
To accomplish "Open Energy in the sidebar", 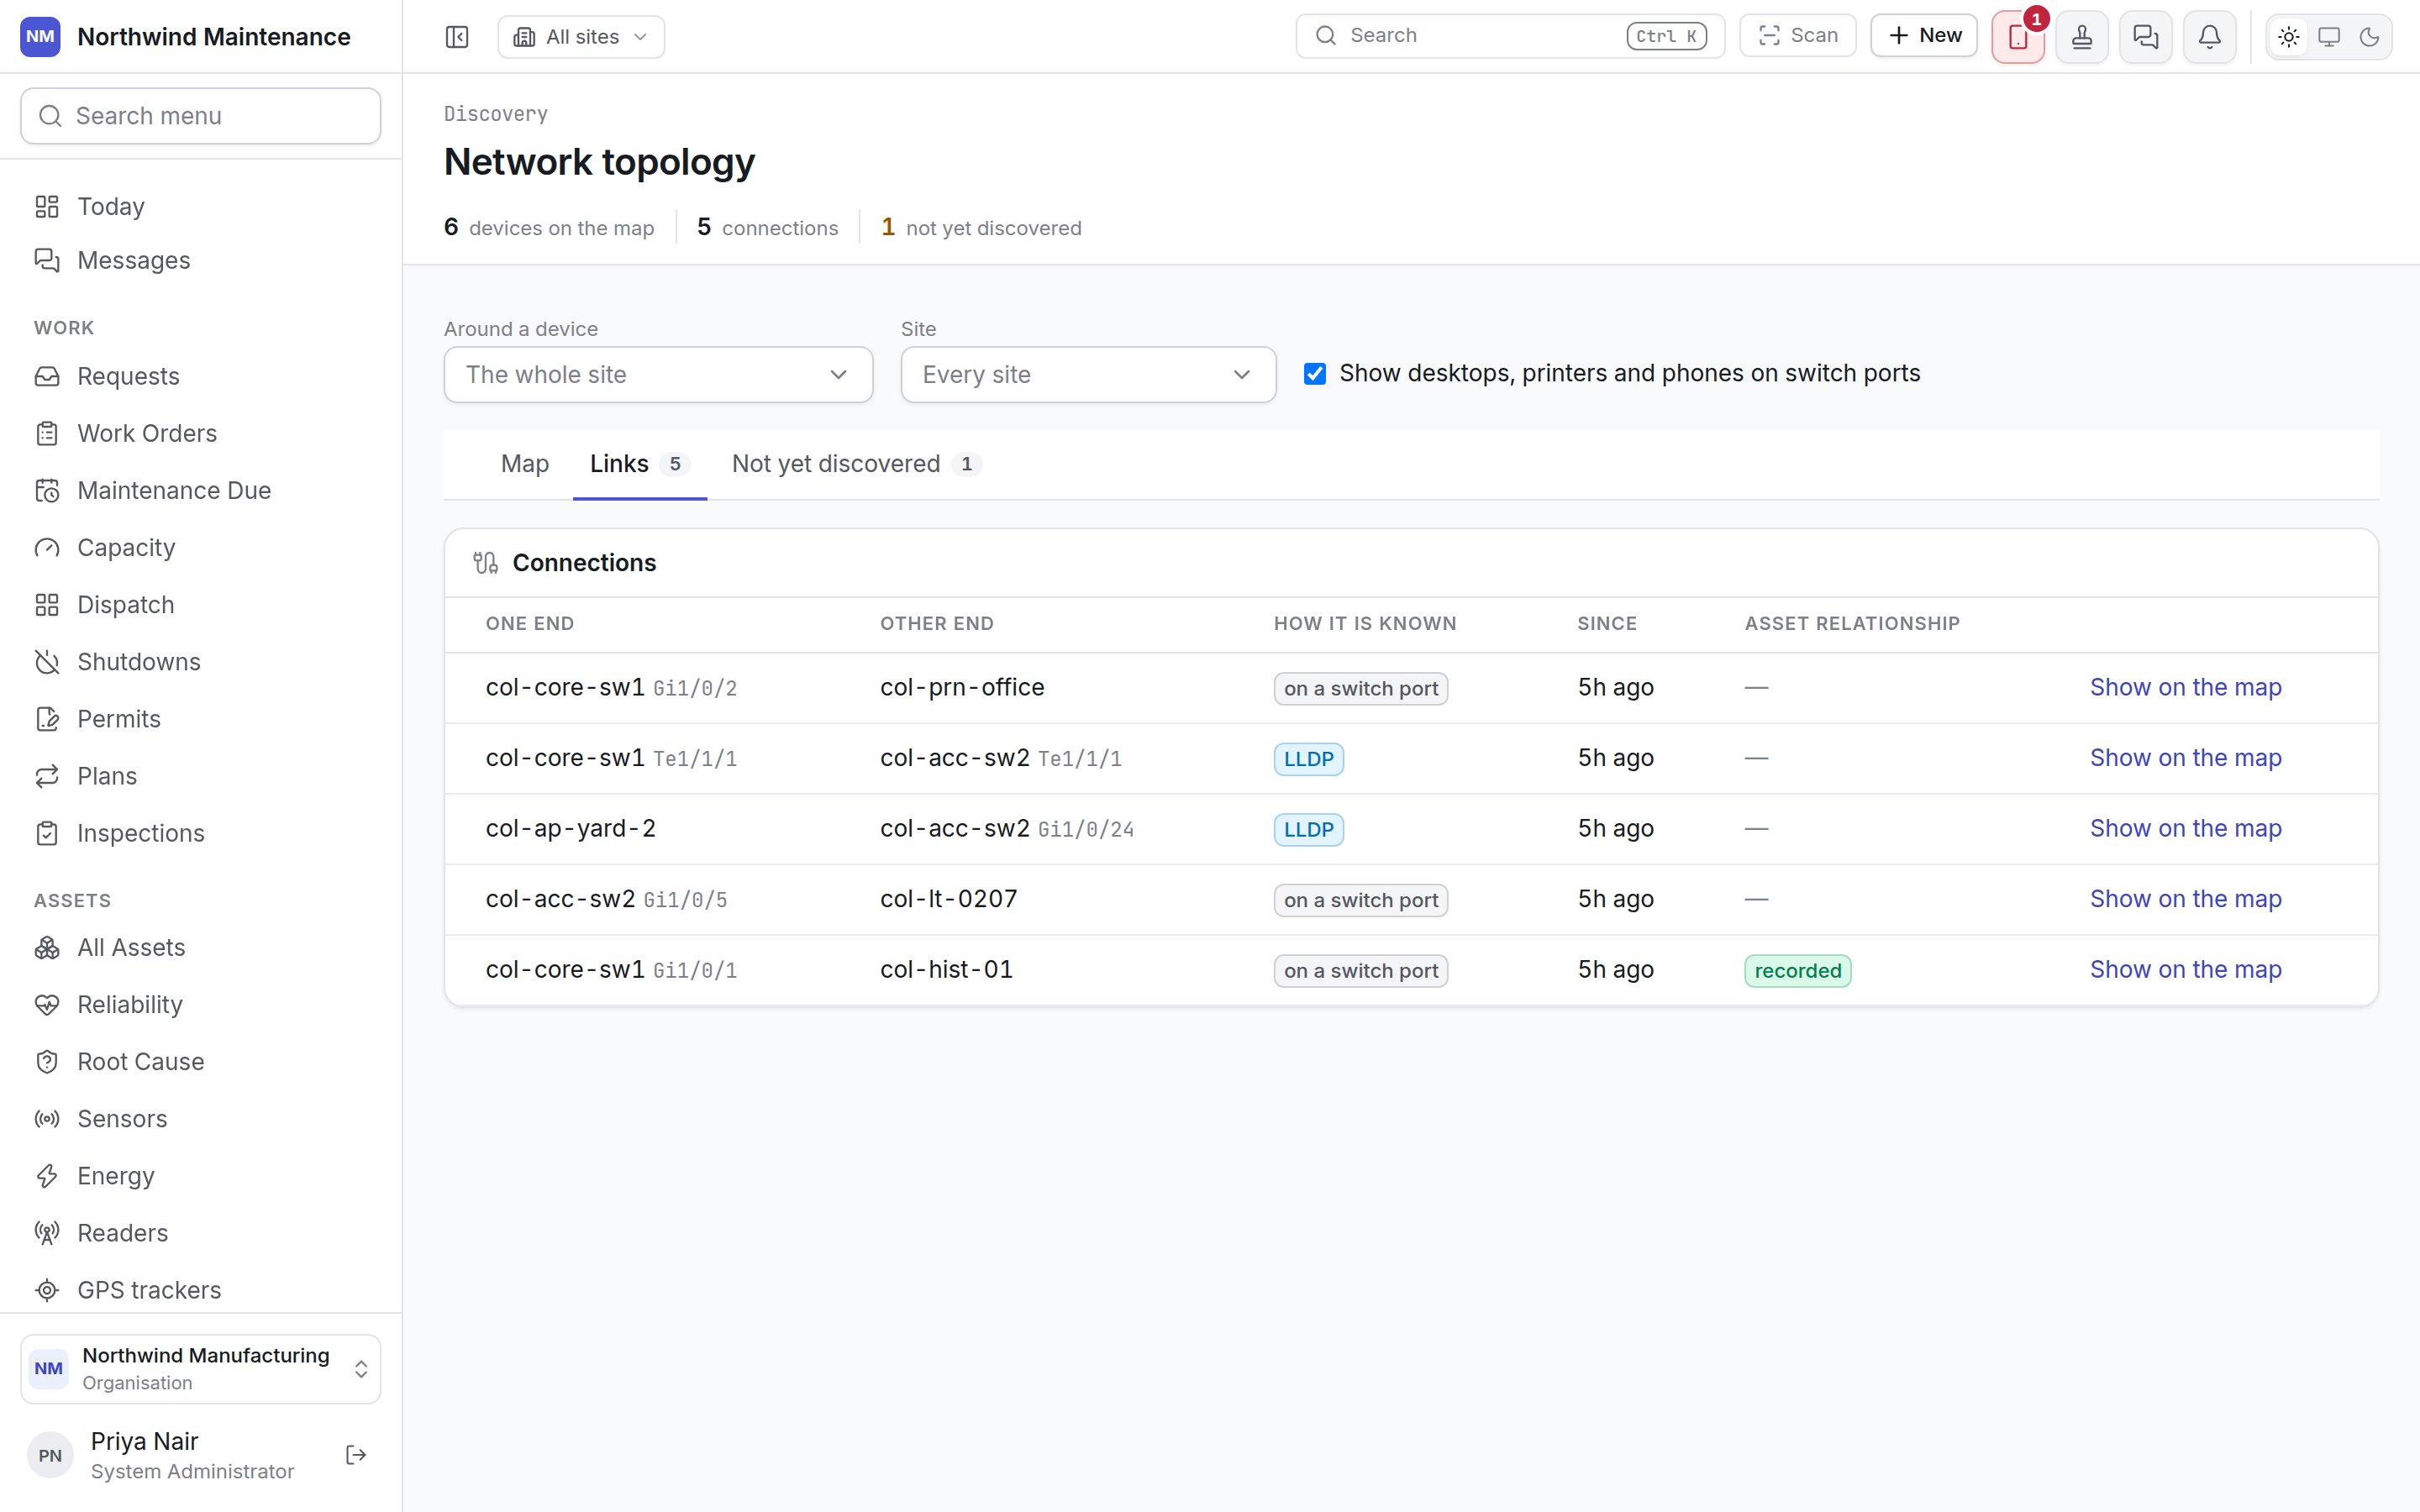I will click(201, 1176).
